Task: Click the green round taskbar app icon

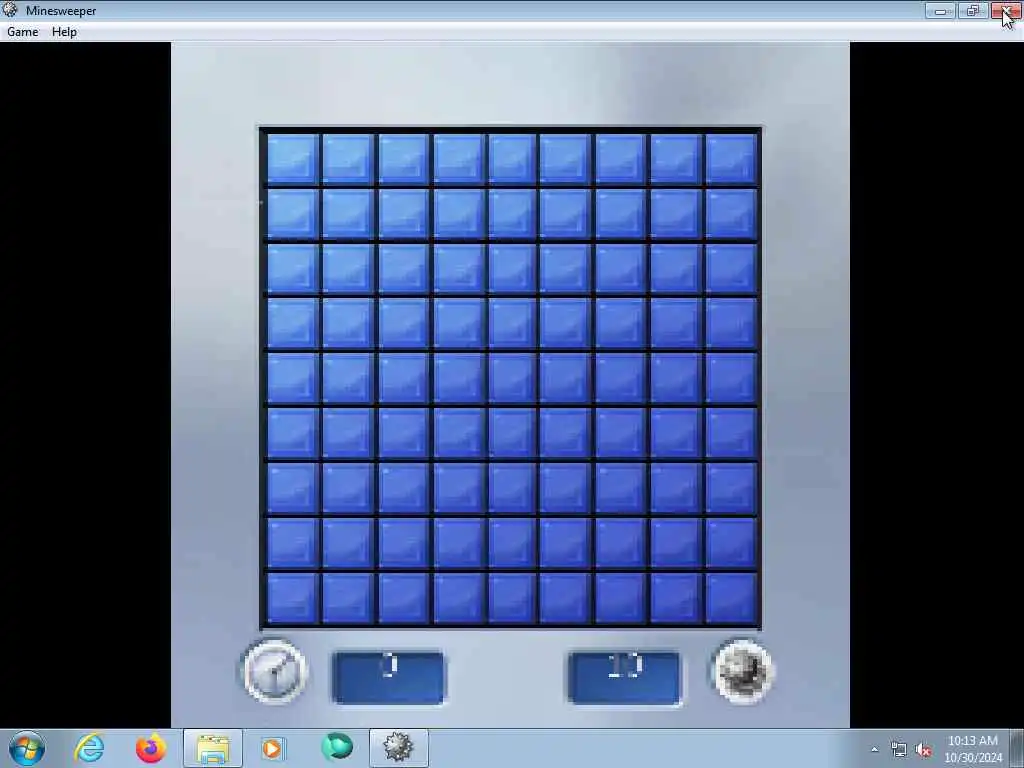Action: click(x=337, y=747)
